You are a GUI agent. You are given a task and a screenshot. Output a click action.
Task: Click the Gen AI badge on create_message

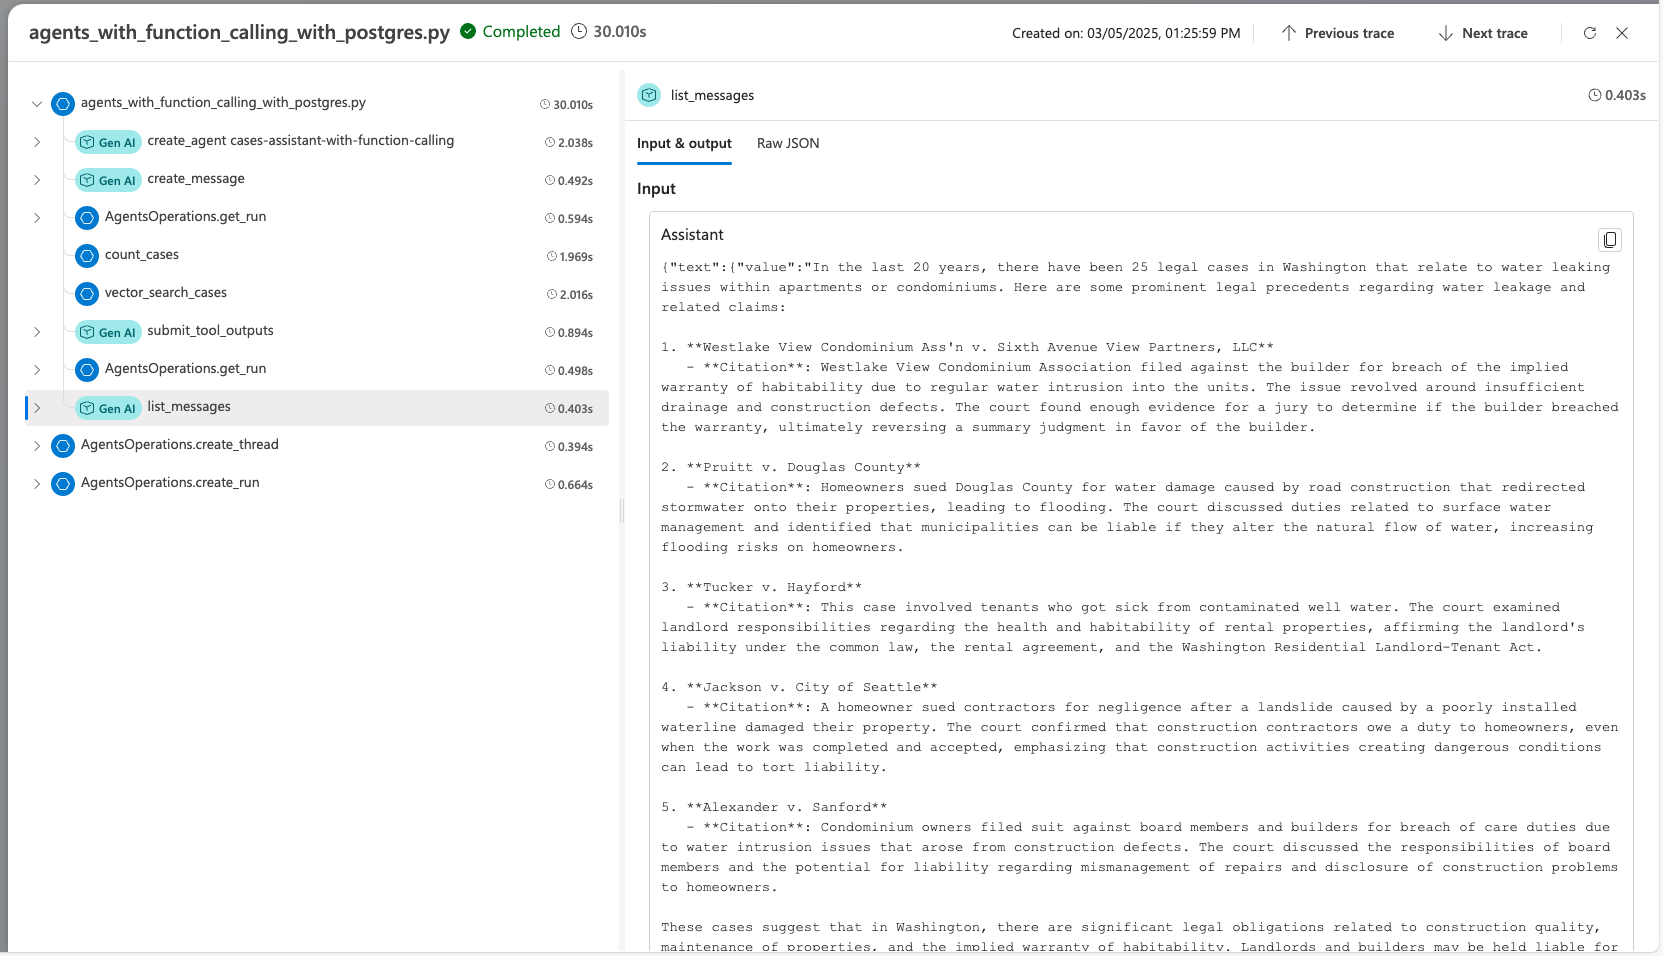tap(107, 180)
